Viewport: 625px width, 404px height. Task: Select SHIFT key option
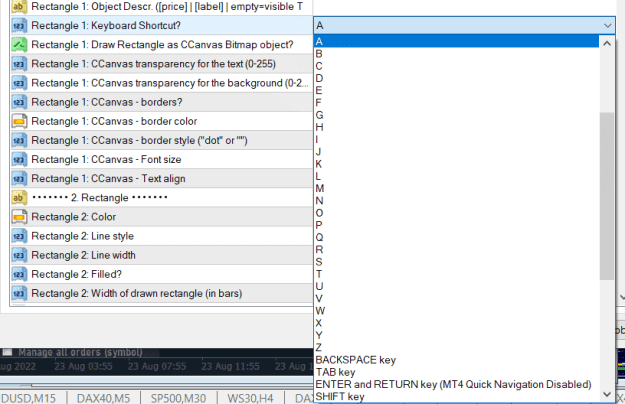[x=456, y=397]
